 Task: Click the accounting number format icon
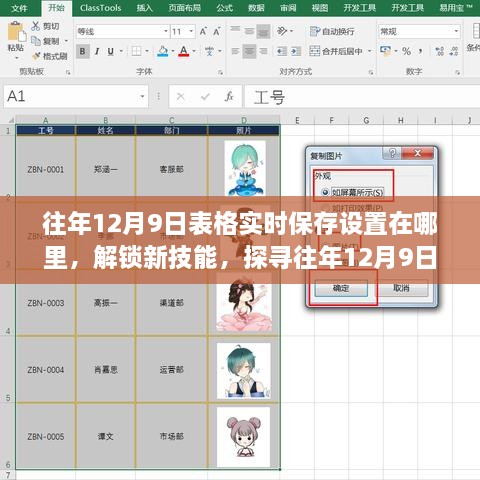coord(386,51)
